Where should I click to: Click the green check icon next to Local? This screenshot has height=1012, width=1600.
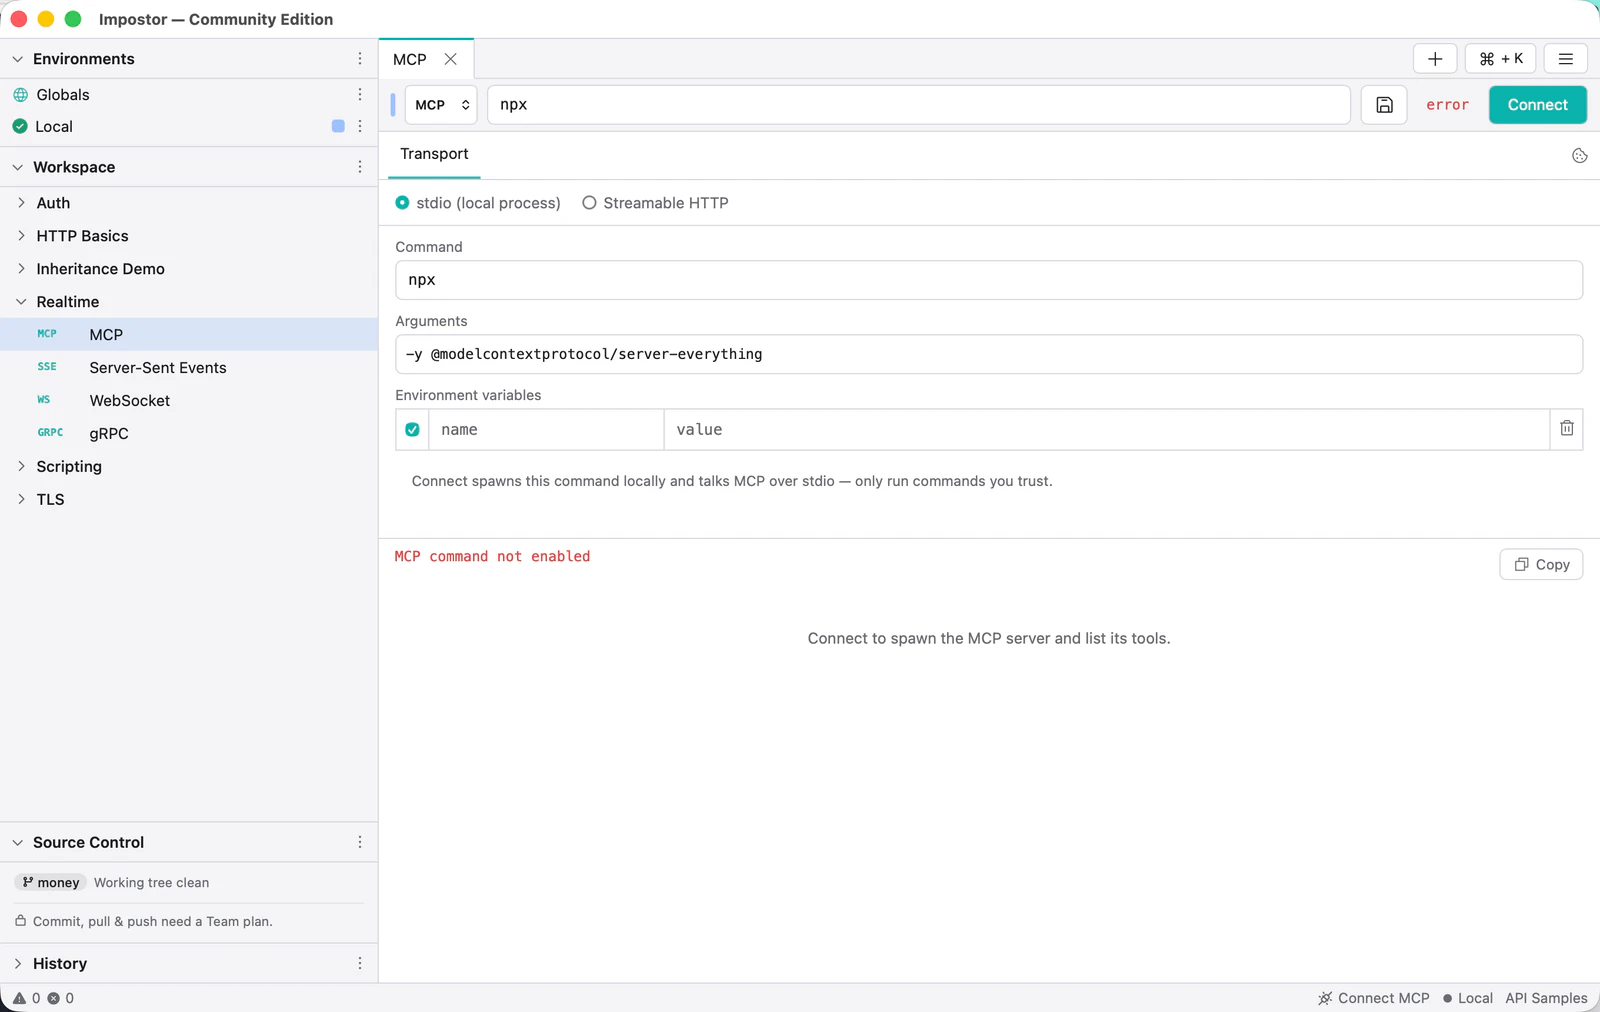(x=20, y=127)
